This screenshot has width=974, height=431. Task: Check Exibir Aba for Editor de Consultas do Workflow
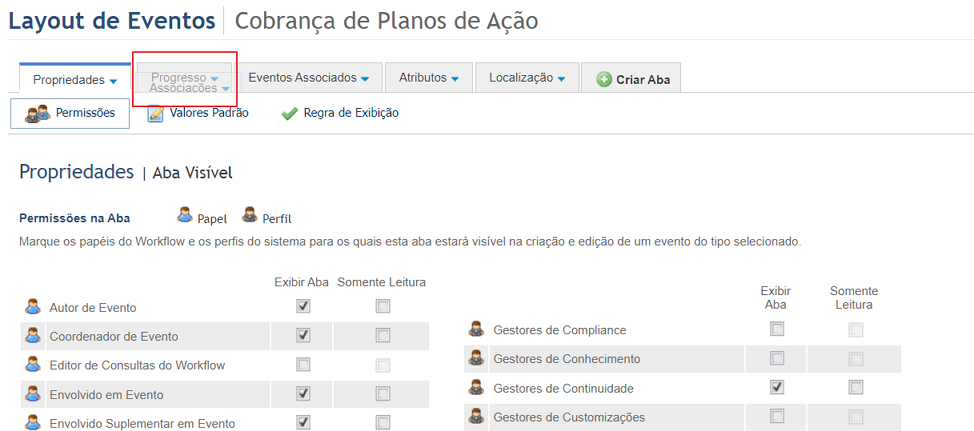[x=303, y=365]
